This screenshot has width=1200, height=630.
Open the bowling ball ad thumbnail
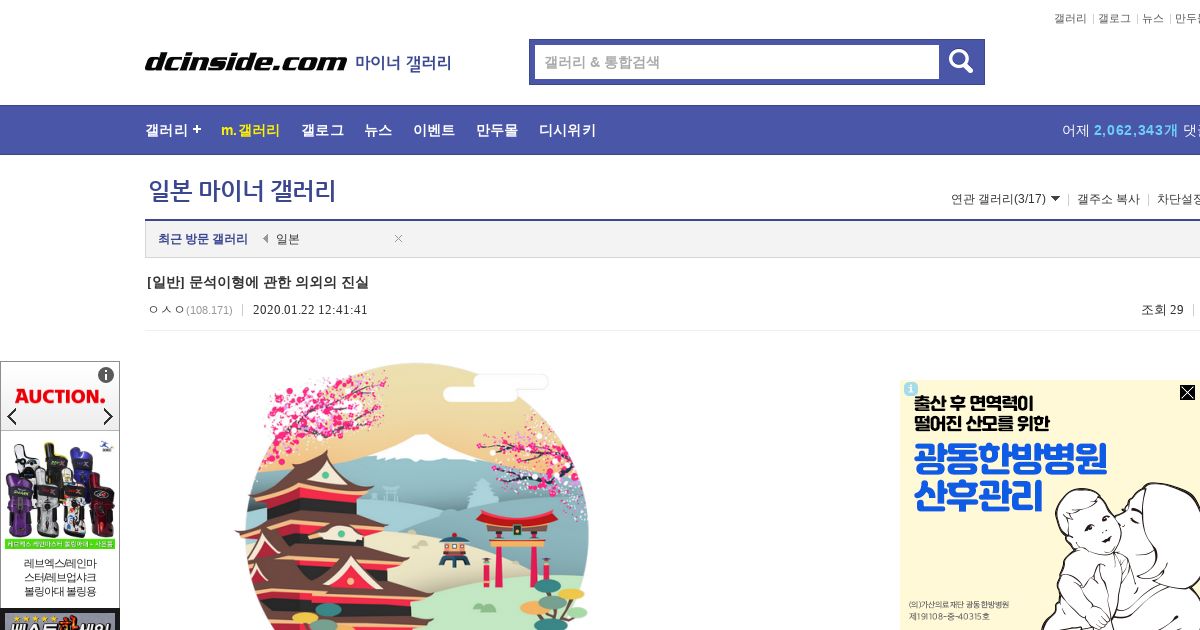click(x=60, y=492)
